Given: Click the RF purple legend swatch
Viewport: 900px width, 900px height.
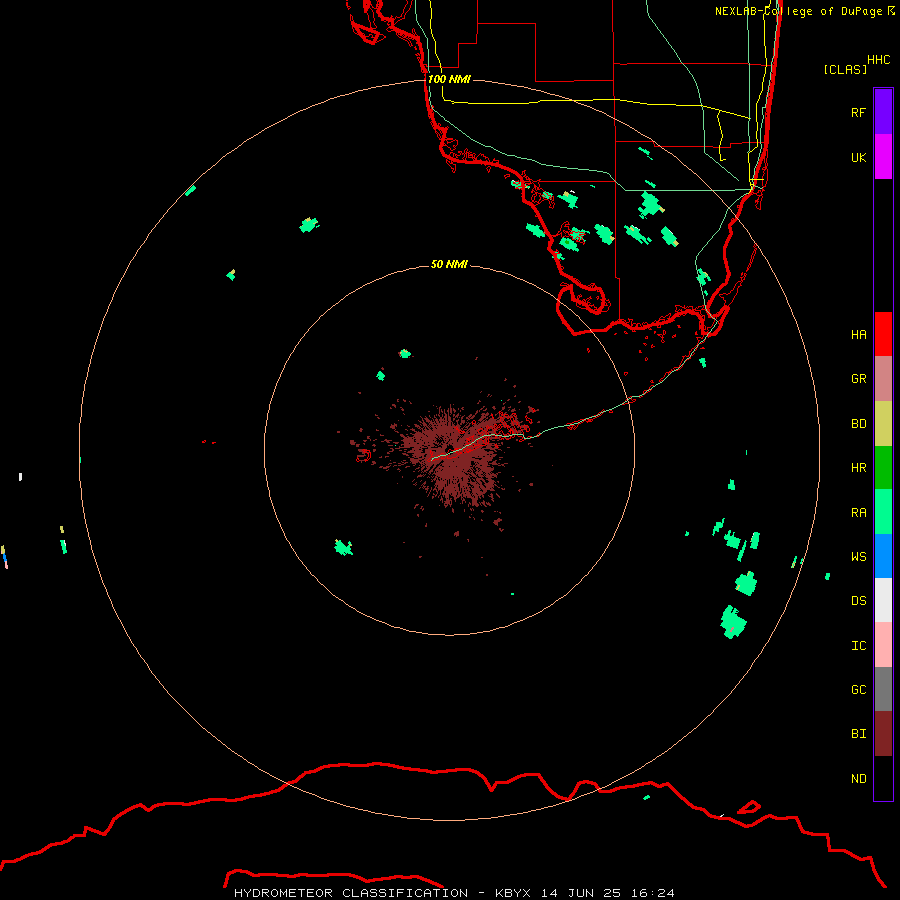Looking at the screenshot, I should coord(883,112).
